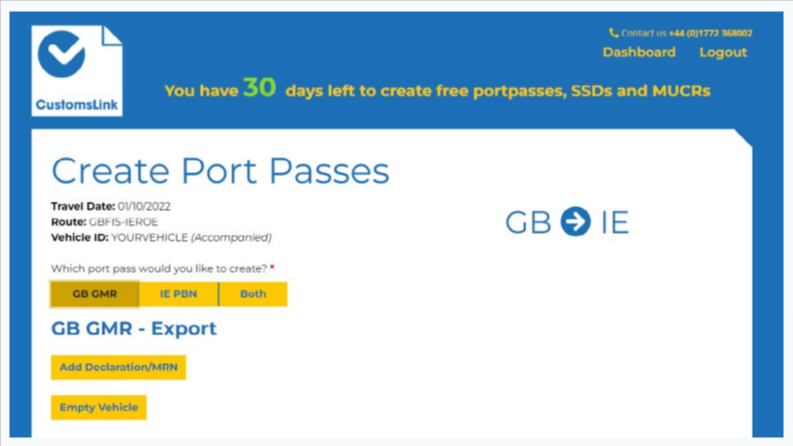Click the contact phone number +44 (0)1772 368002

(x=711, y=33)
